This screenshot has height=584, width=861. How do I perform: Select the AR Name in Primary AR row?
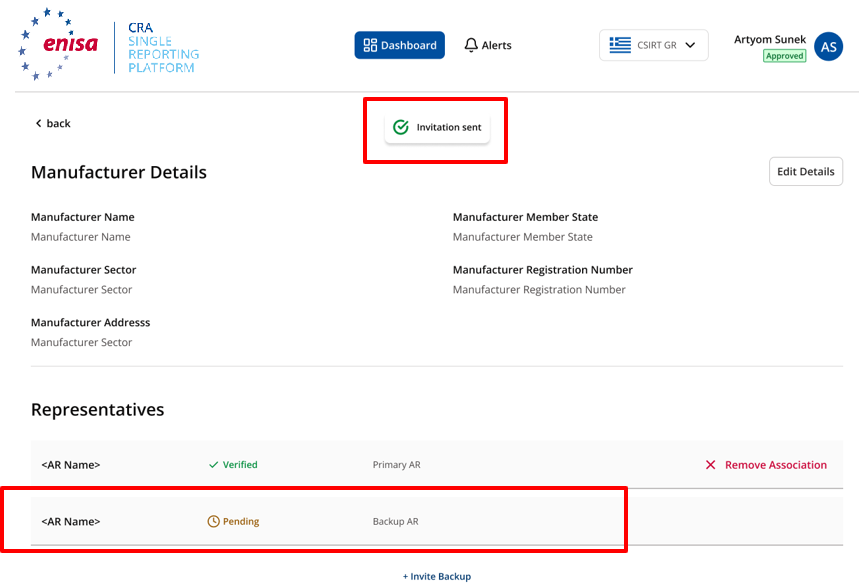point(71,465)
